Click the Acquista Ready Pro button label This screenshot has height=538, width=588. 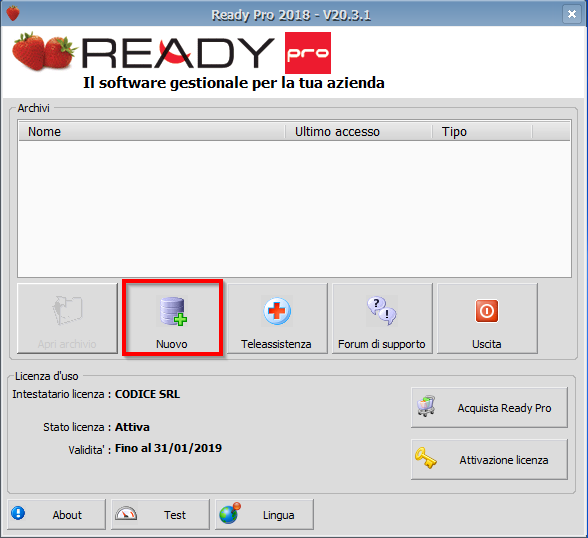click(504, 408)
